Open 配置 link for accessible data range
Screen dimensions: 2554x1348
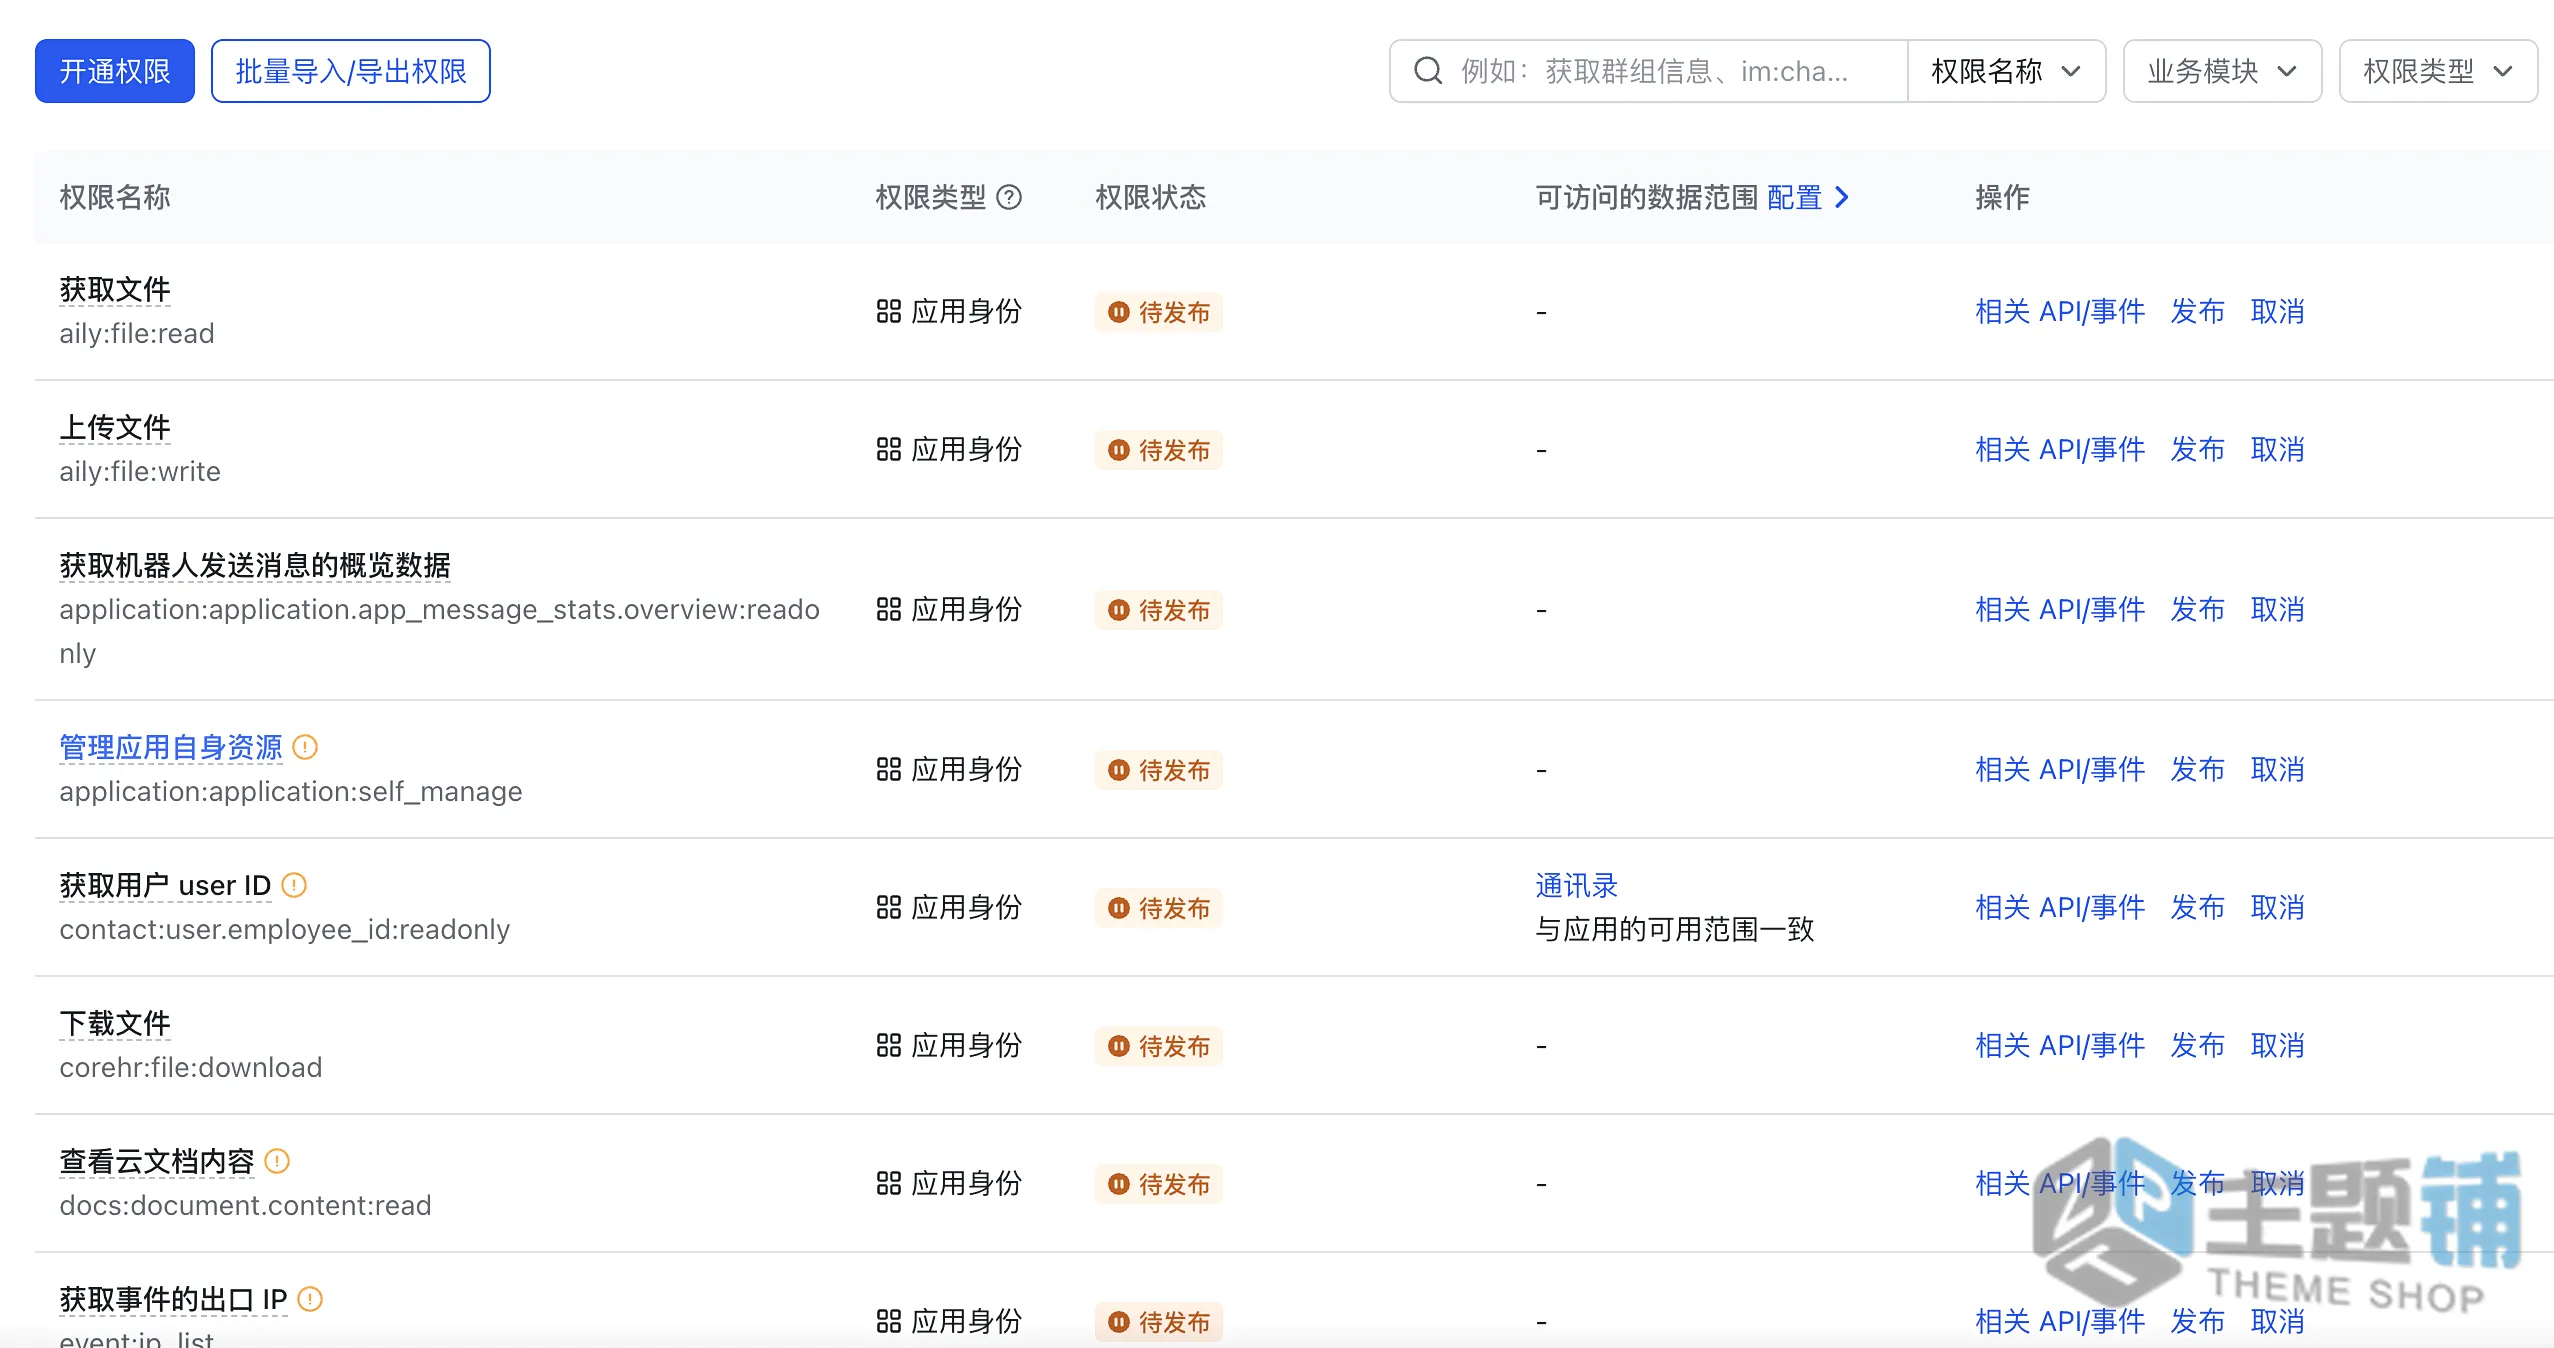[1794, 197]
